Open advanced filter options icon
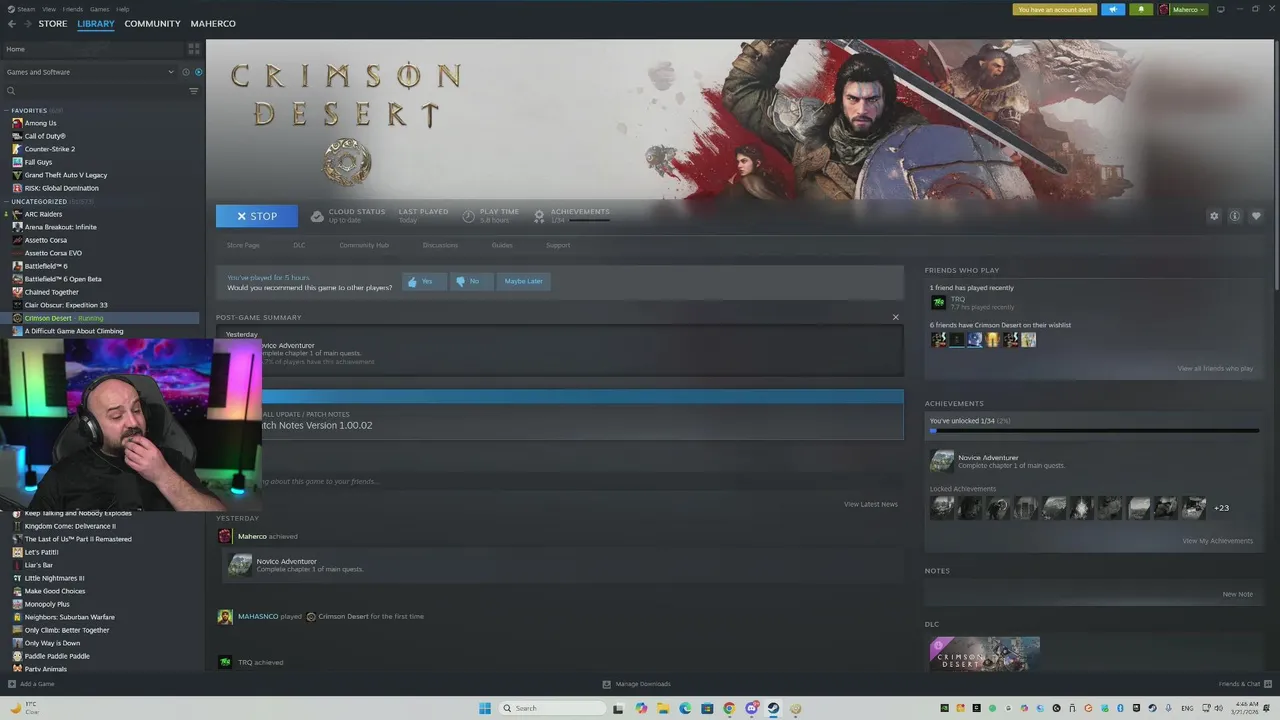The width and height of the screenshot is (1280, 720). [x=194, y=91]
